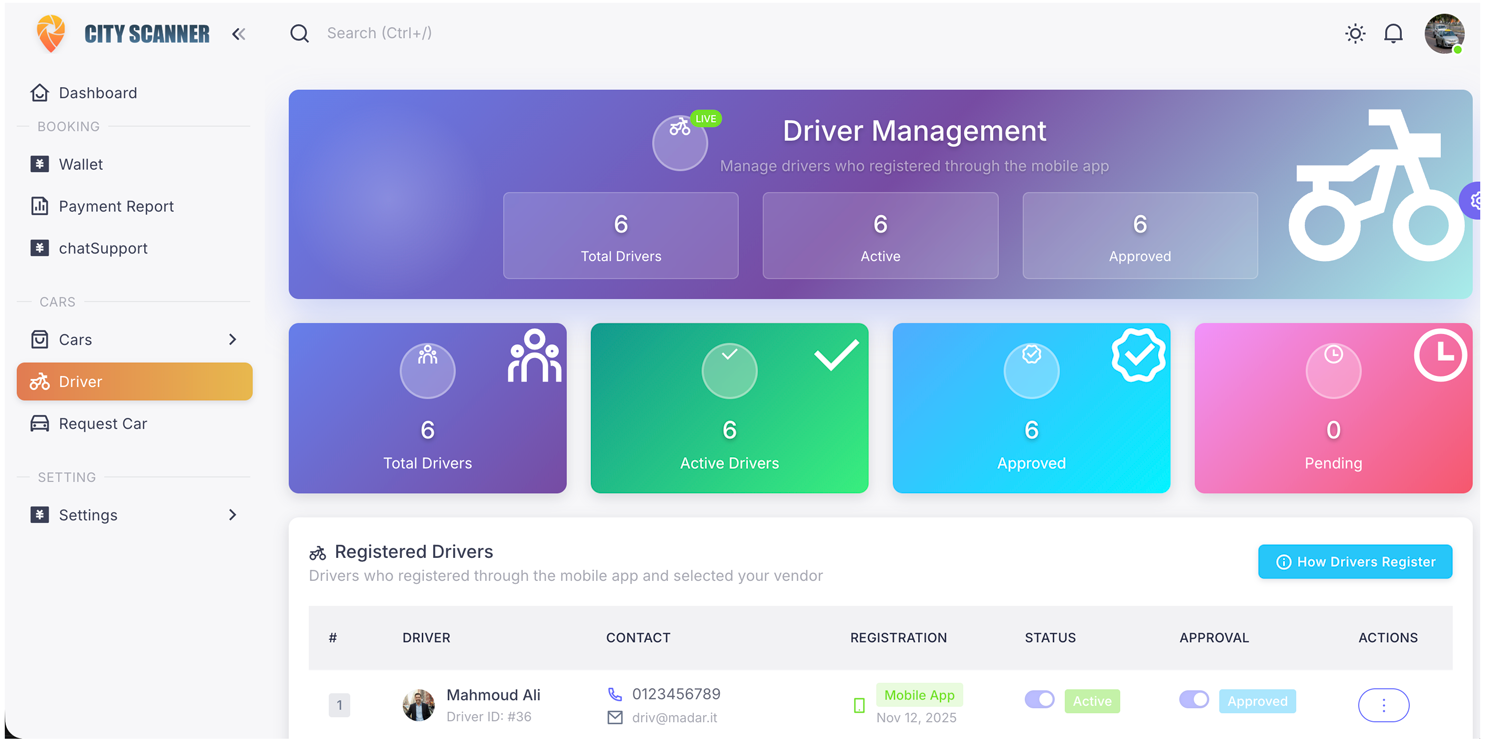This screenshot has width=1485, height=741.
Task: Toggle Mahmoud Ali's Active status switch
Action: coord(1040,700)
